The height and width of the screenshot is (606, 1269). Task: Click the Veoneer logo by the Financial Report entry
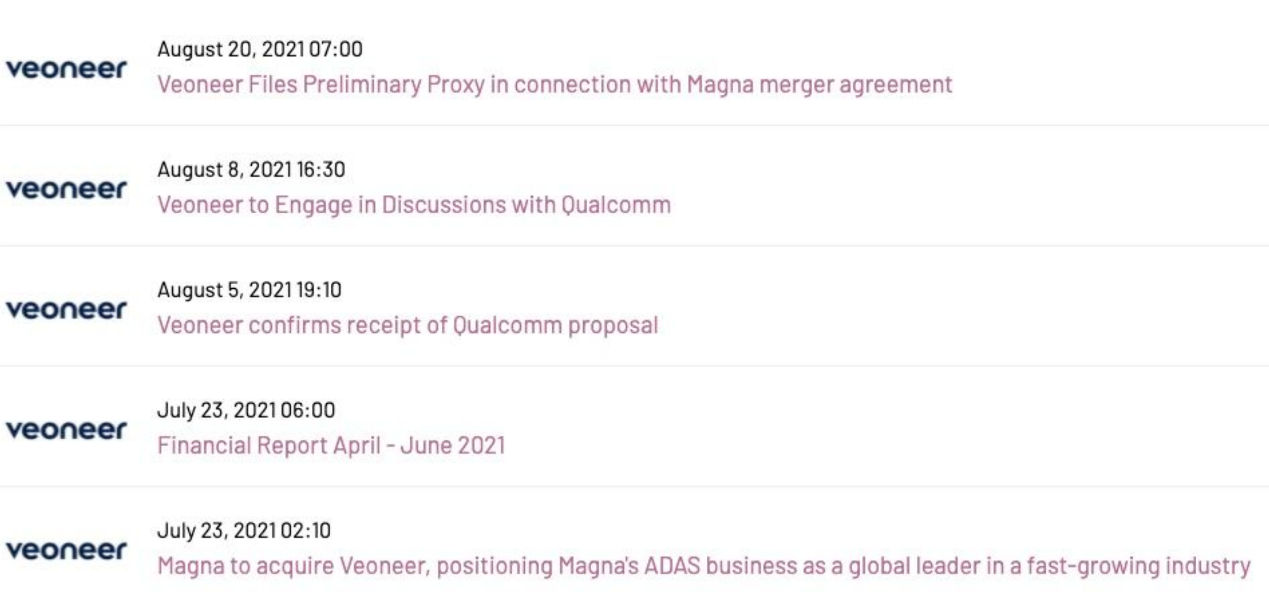pos(67,429)
